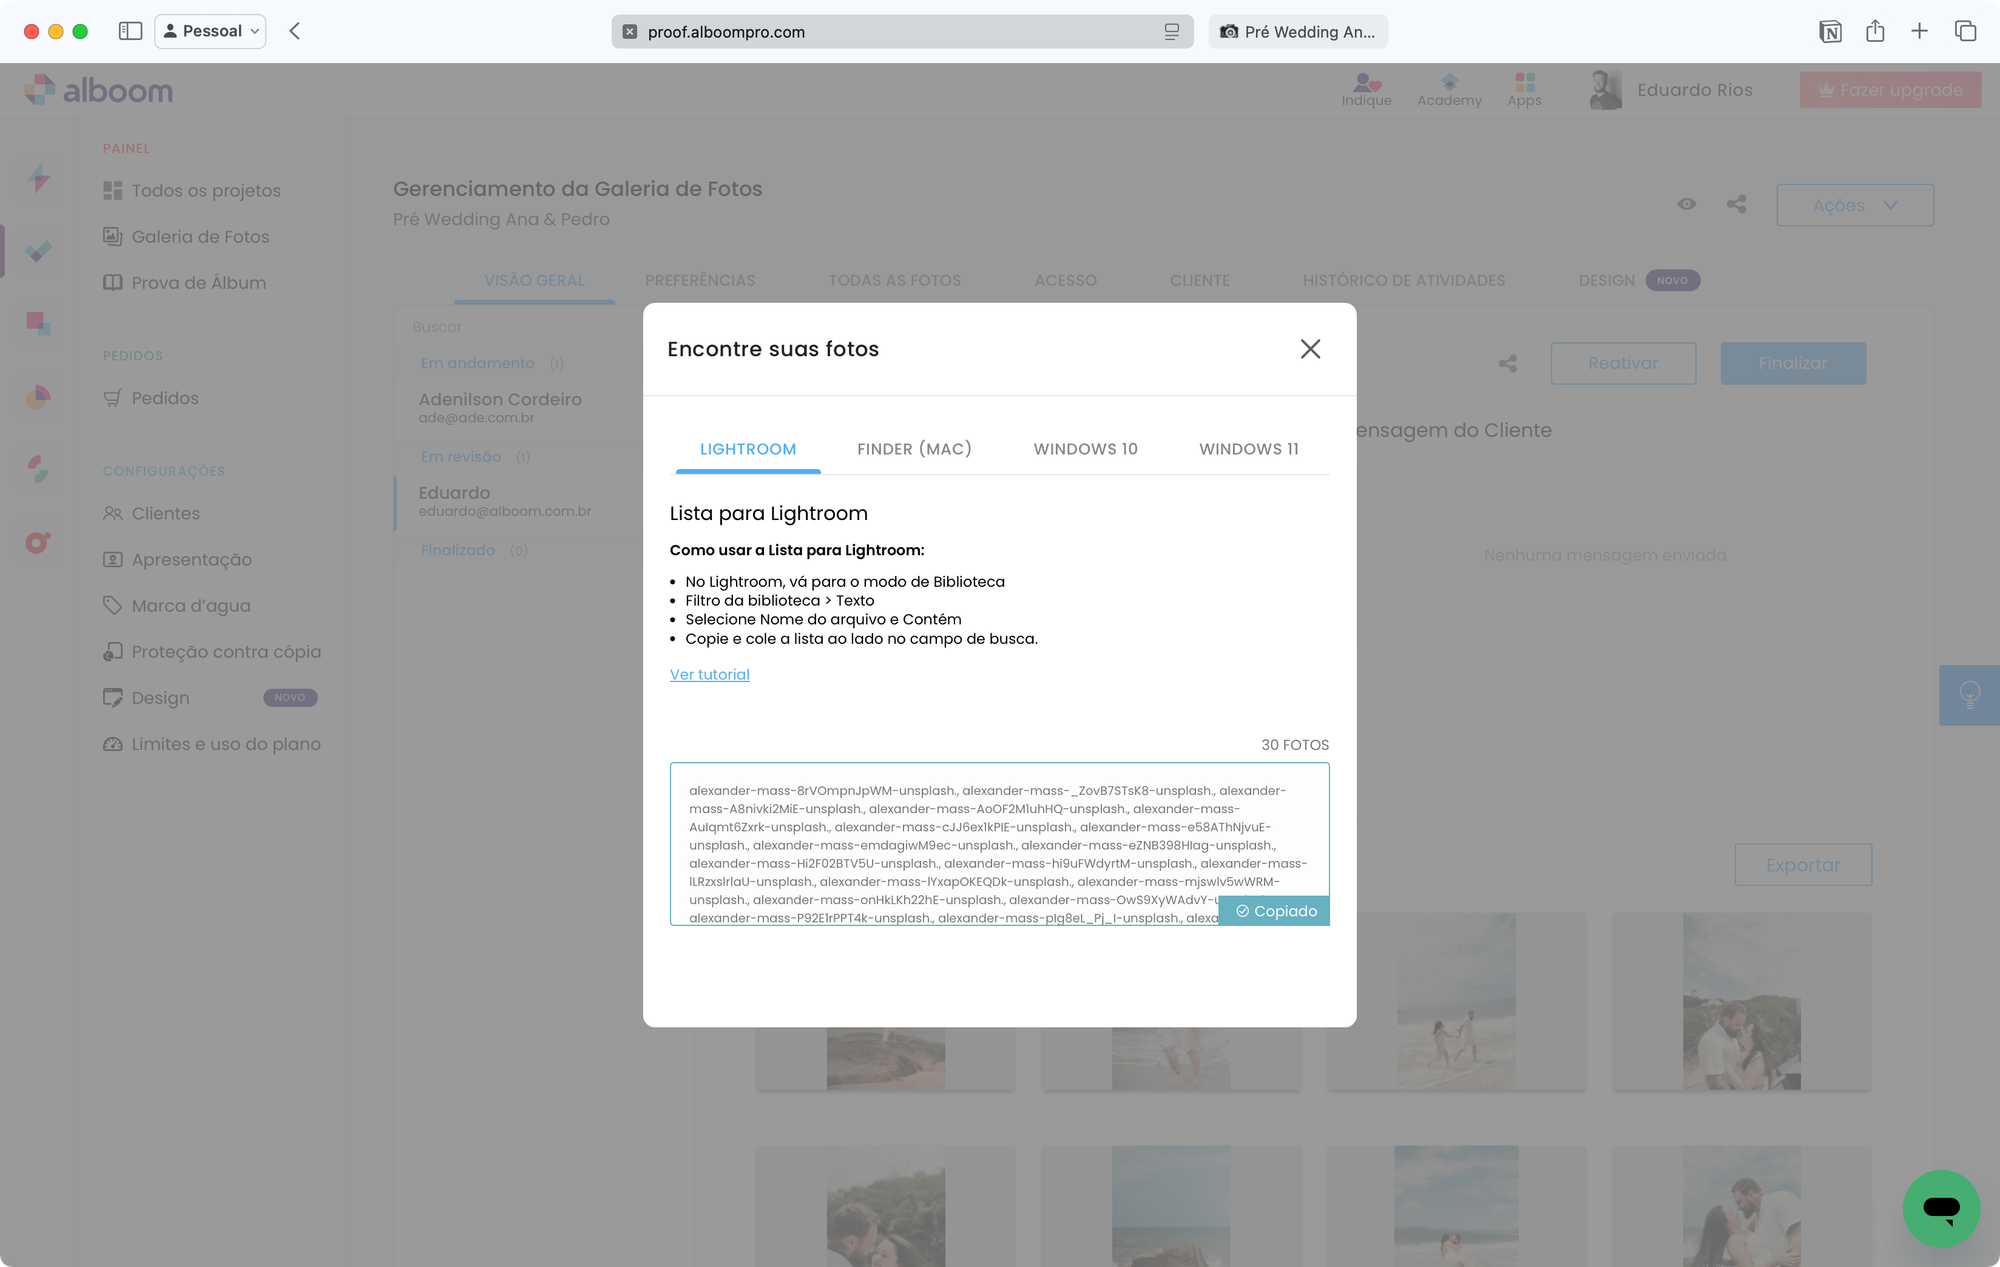Click the lightbulb tip icon on right edge

1968,694
